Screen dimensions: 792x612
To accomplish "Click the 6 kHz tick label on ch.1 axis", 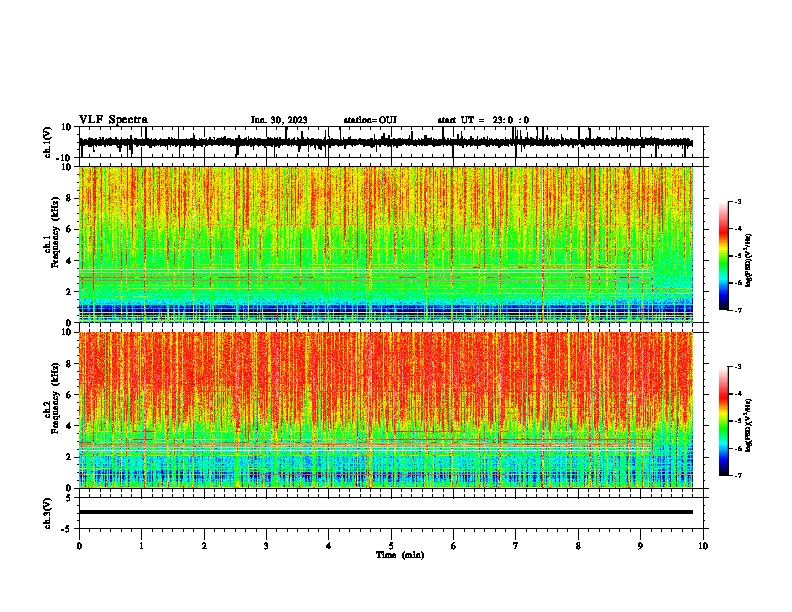I will [70, 229].
